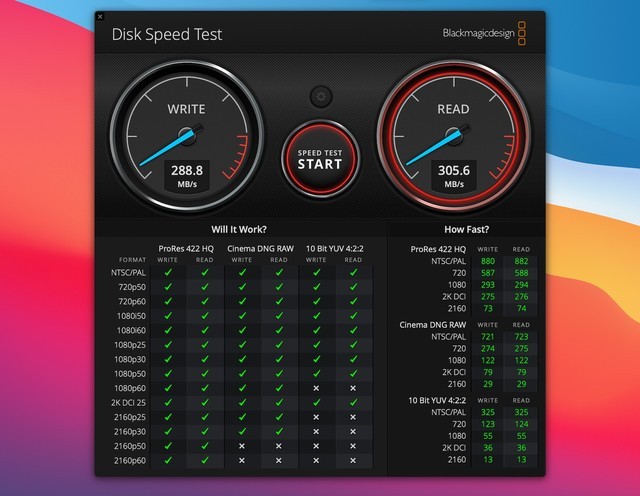Click the "How Fast?" heading
This screenshot has height=496, width=640.
coord(467,229)
